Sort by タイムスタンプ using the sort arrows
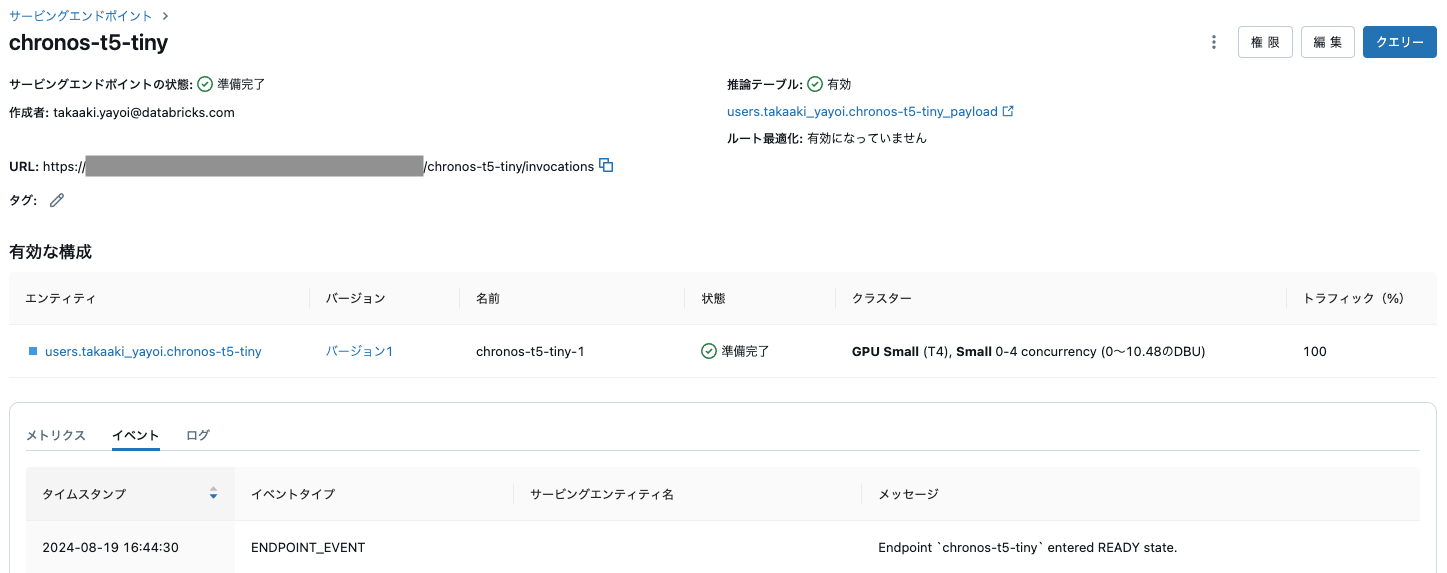 coord(213,494)
